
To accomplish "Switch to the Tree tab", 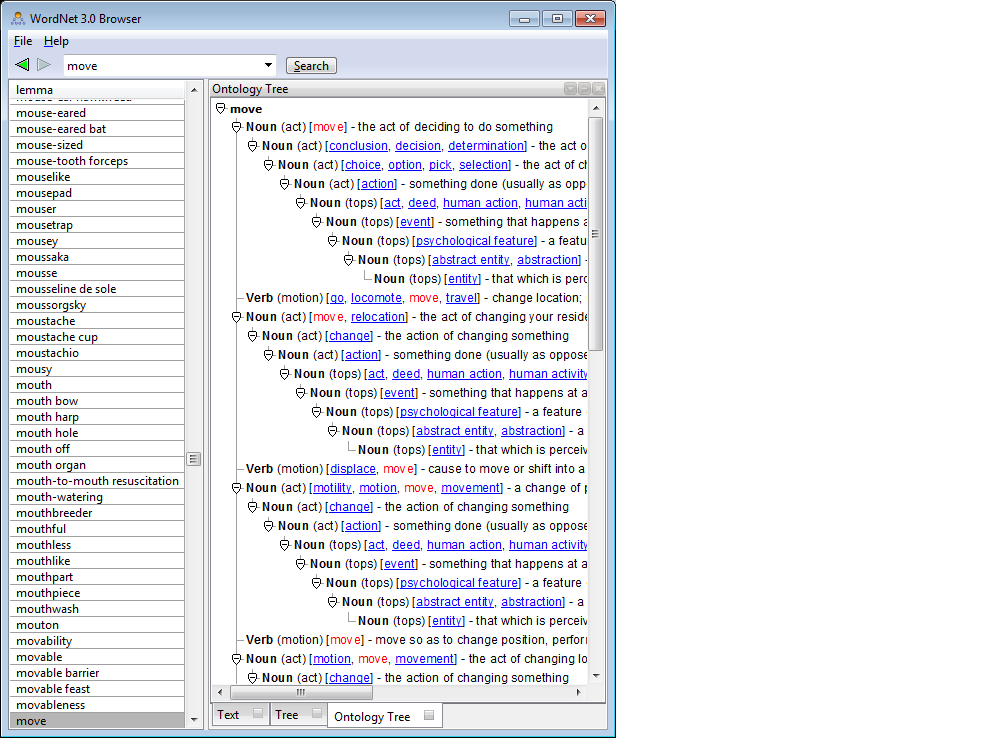I will pyautogui.click(x=298, y=714).
